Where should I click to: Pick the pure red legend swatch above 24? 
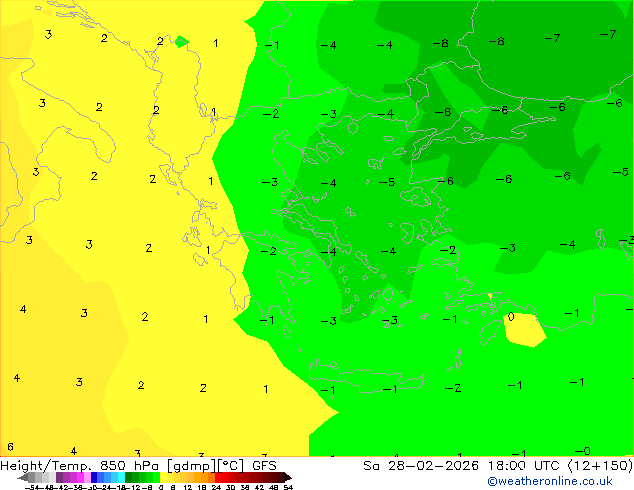point(218,477)
